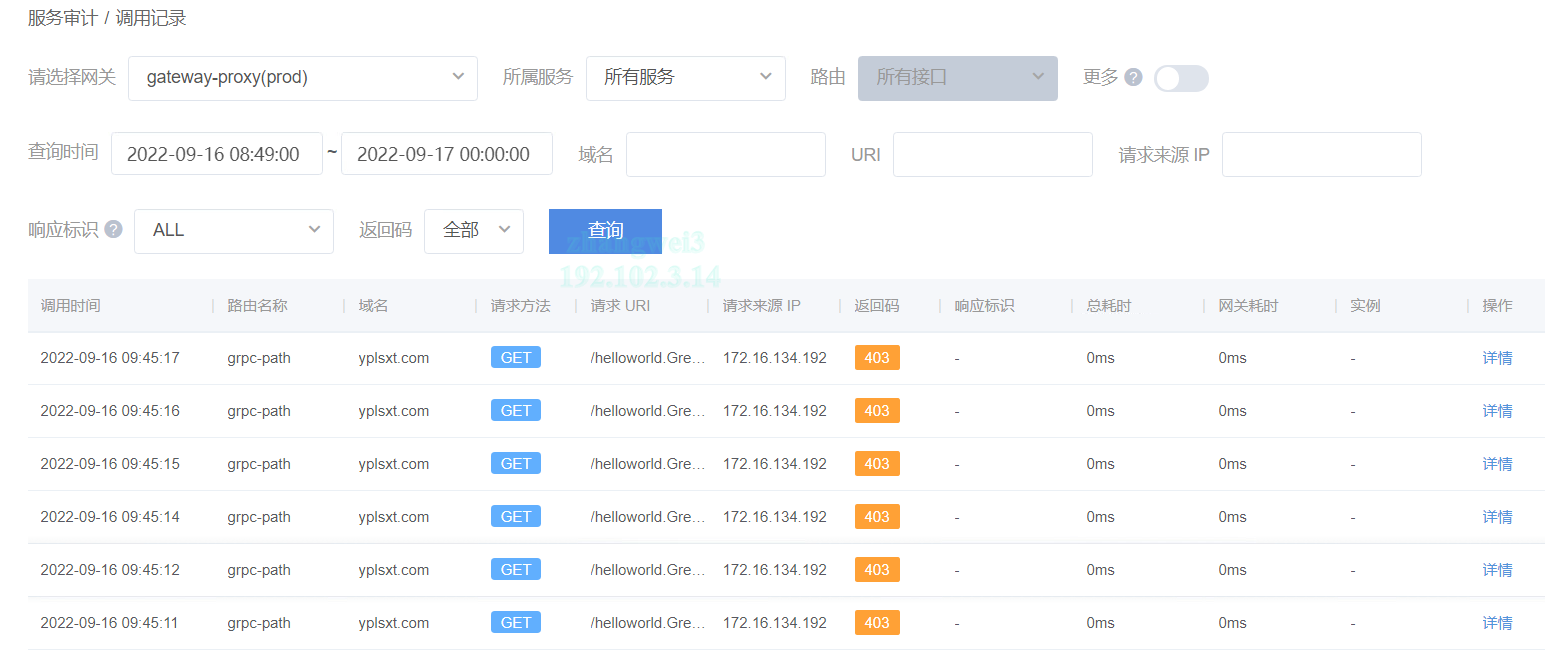Screen dimensions: 1559x650
Task: Click the 请求来源 IP input box
Action: [x=1321, y=155]
